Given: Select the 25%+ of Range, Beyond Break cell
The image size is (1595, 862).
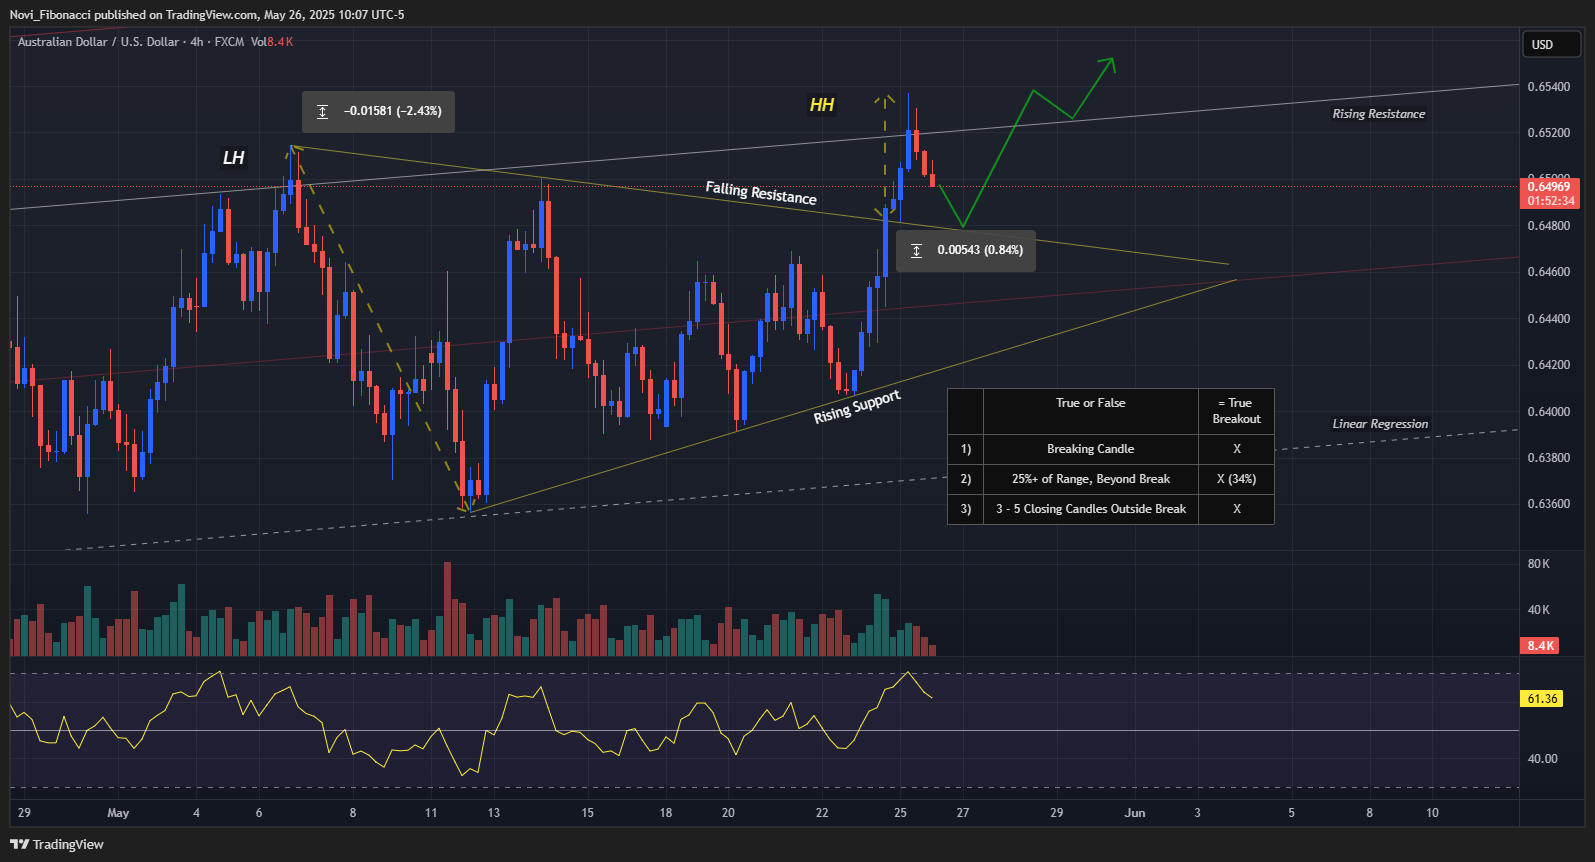Looking at the screenshot, I should click(x=1091, y=479).
